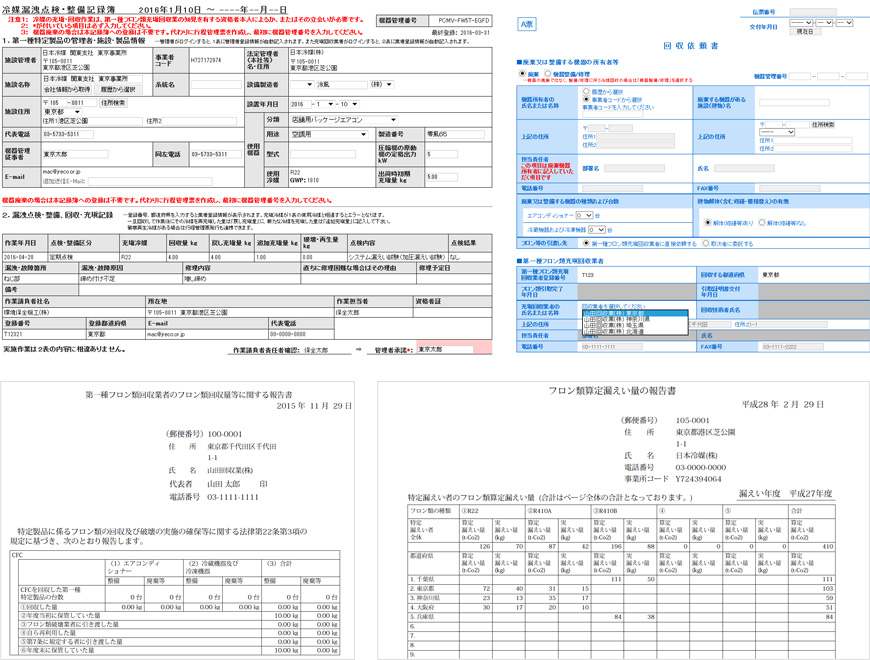Click the PCMV-FW5T-EGFD 機器管理番号 value
Image resolution: width=870 pixels, height=660 pixels.
tap(463, 21)
